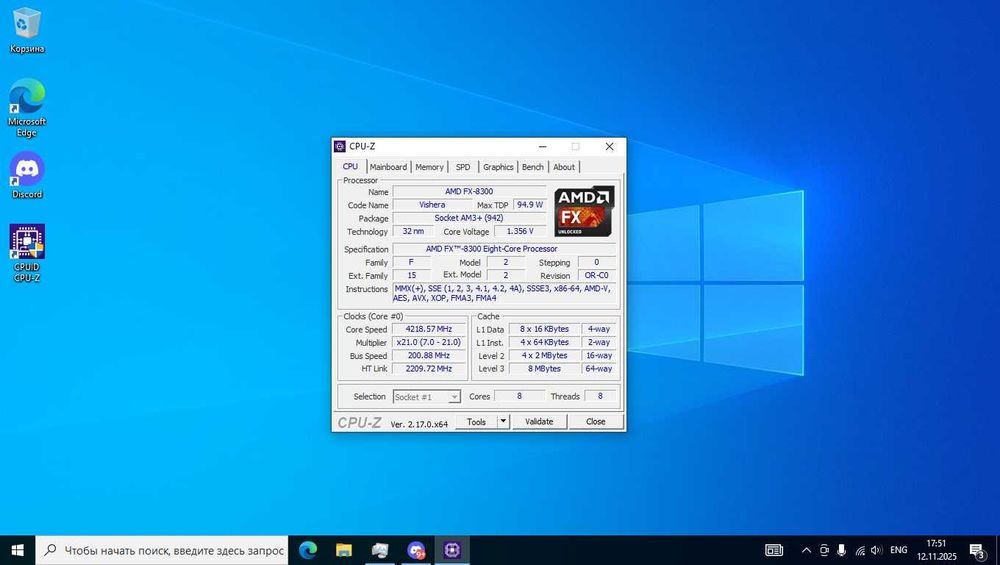This screenshot has width=1000, height=565.
Task: Show hidden system tray icons
Action: pos(806,550)
